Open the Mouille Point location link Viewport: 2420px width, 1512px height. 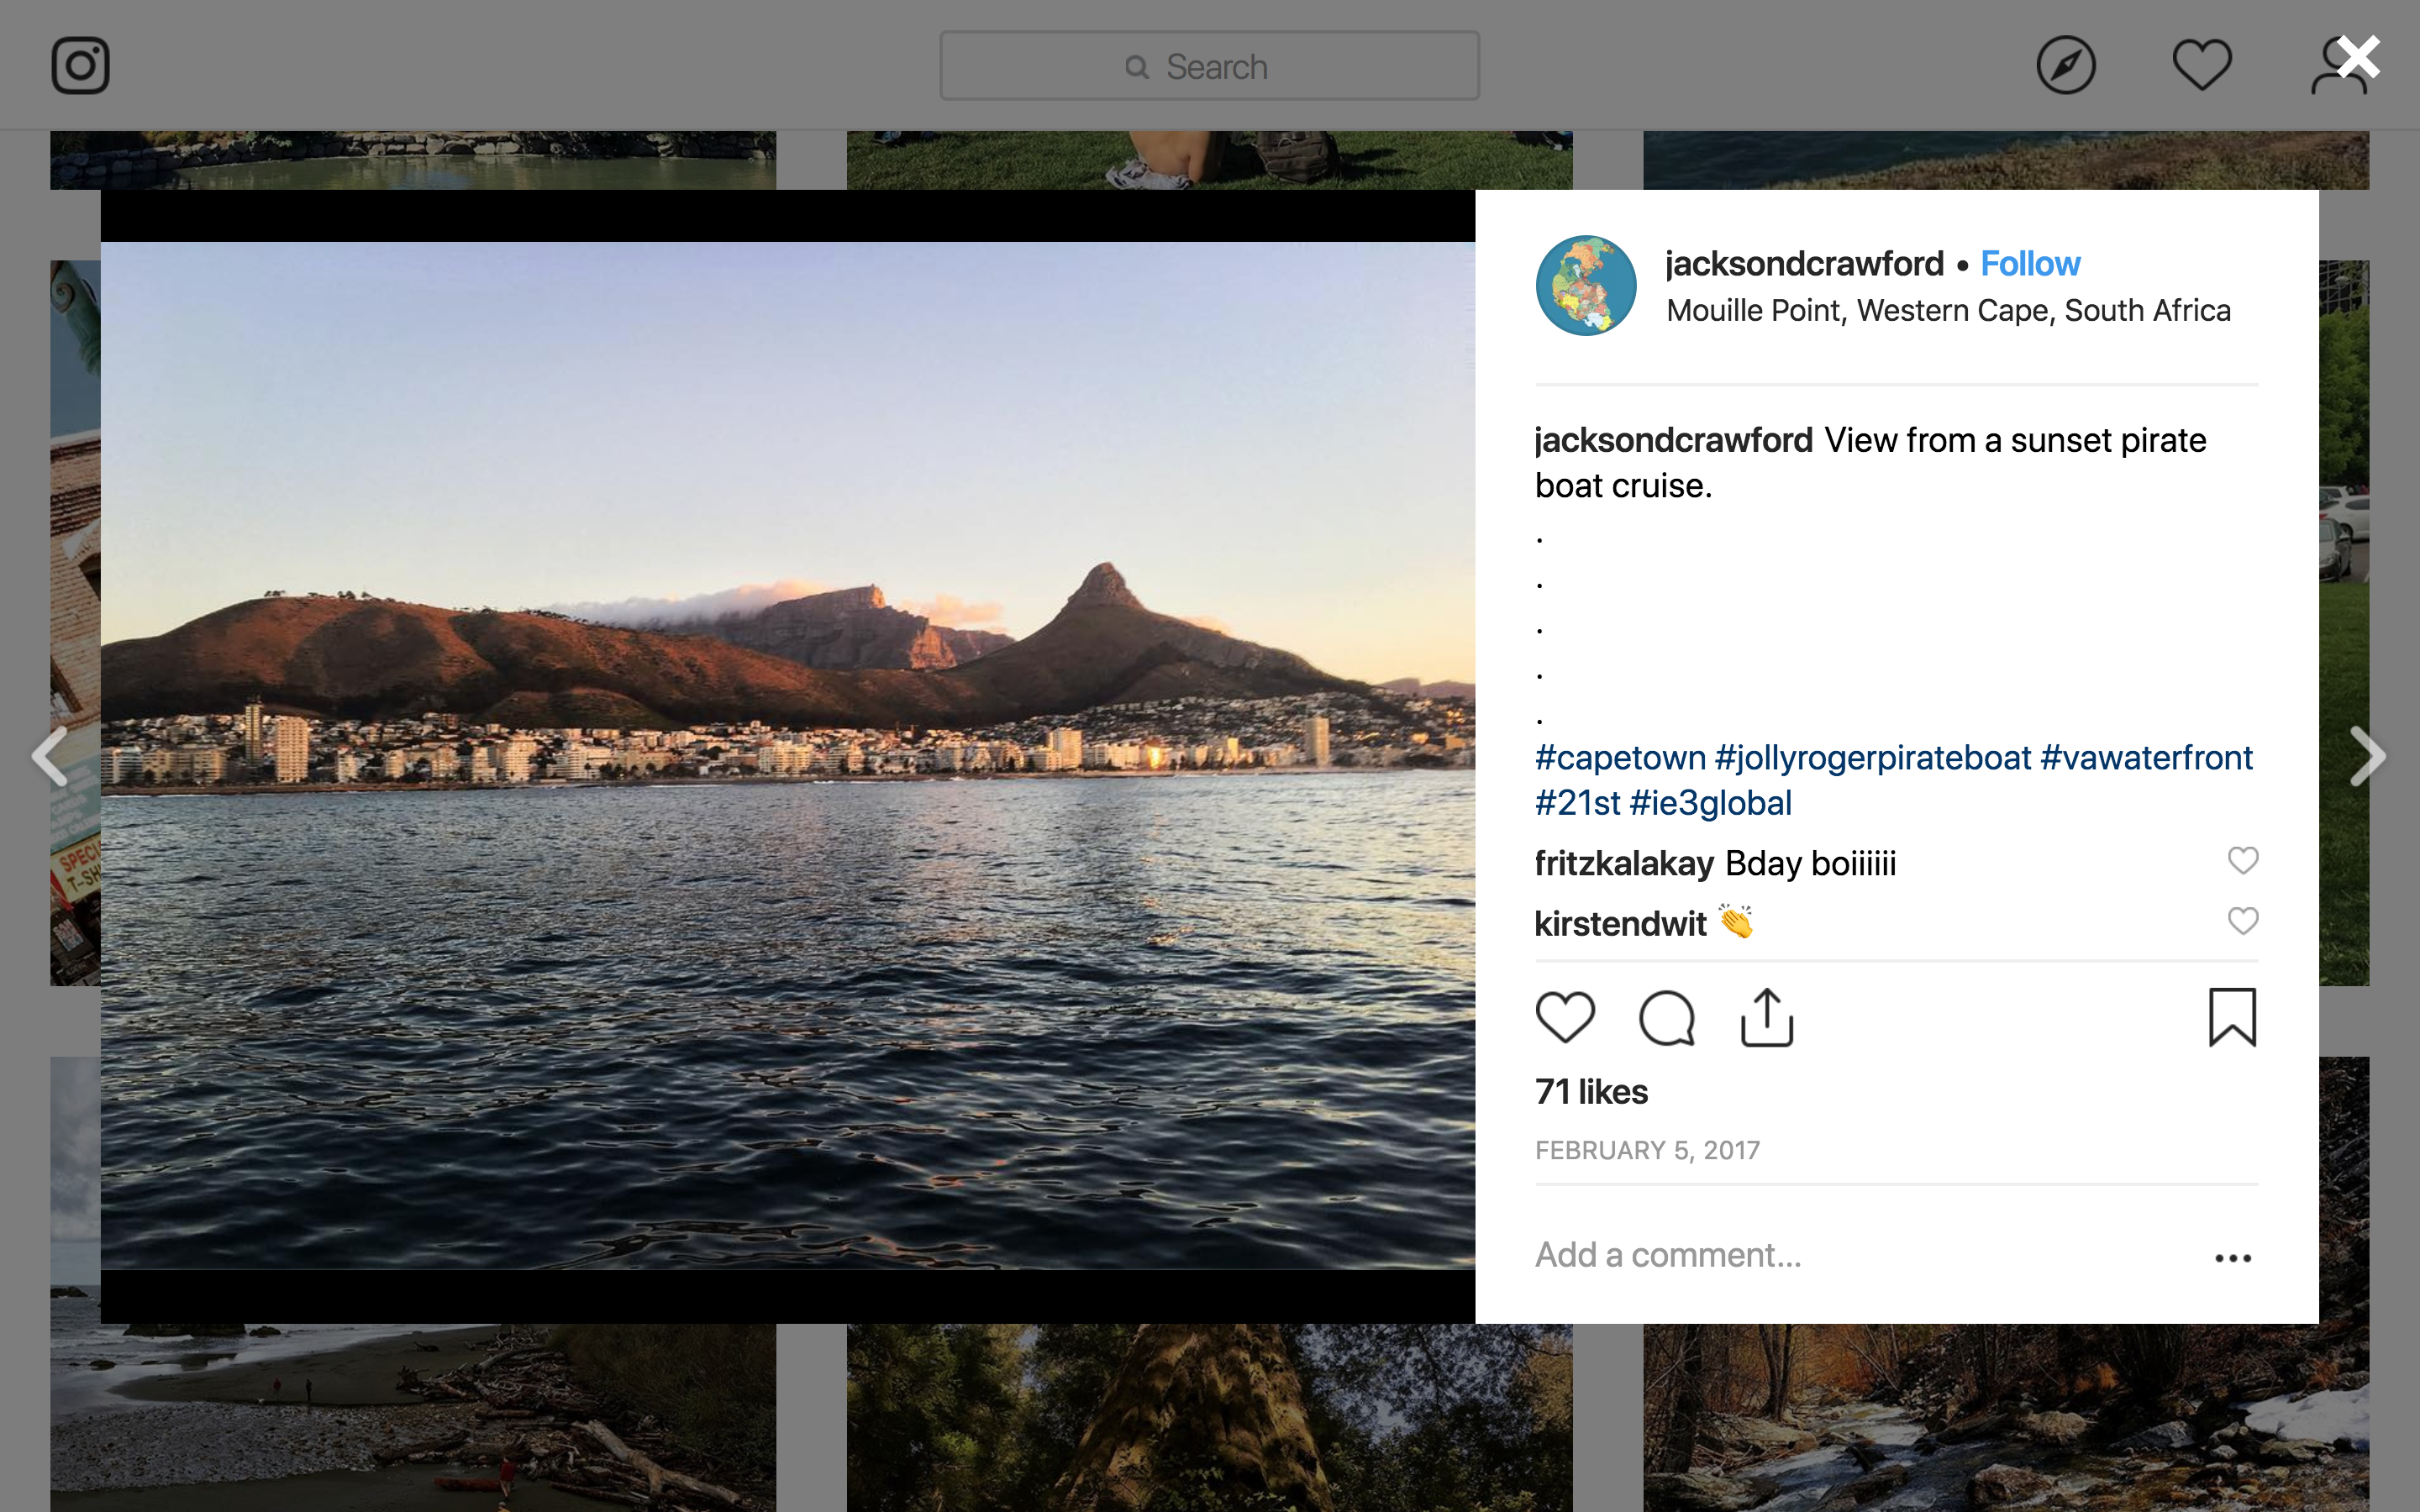click(x=1948, y=311)
